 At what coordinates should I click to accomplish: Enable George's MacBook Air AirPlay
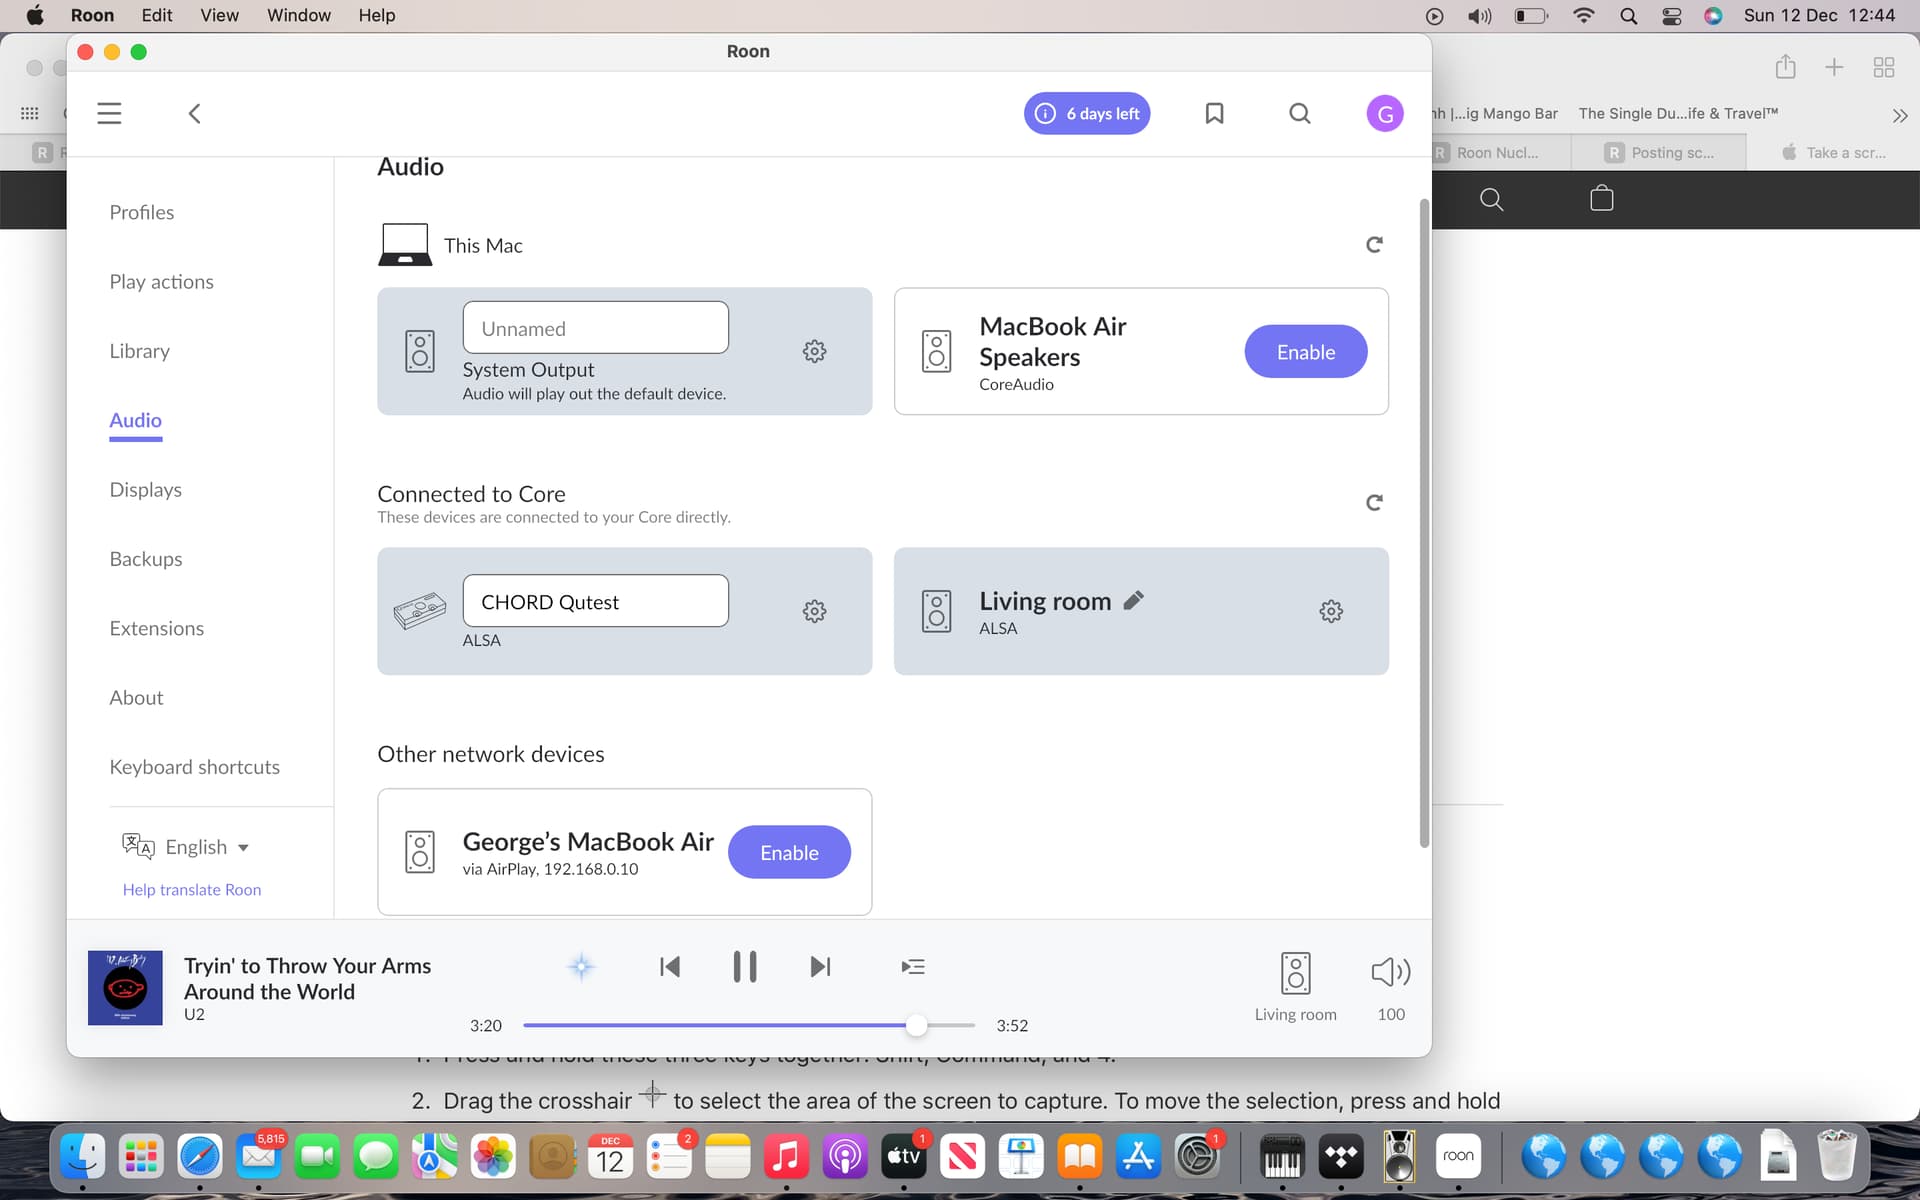pyautogui.click(x=789, y=852)
